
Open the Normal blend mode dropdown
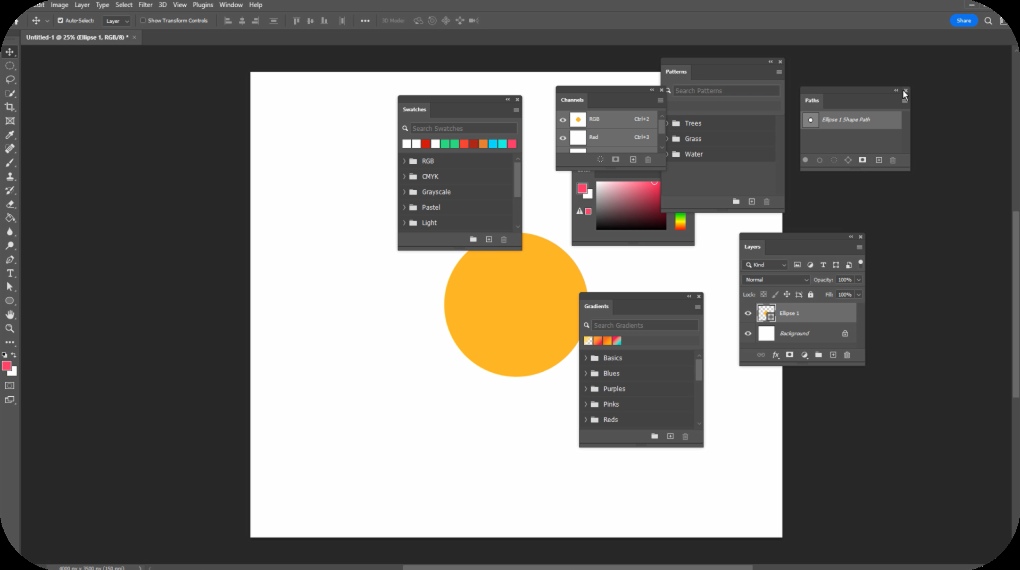(x=776, y=280)
